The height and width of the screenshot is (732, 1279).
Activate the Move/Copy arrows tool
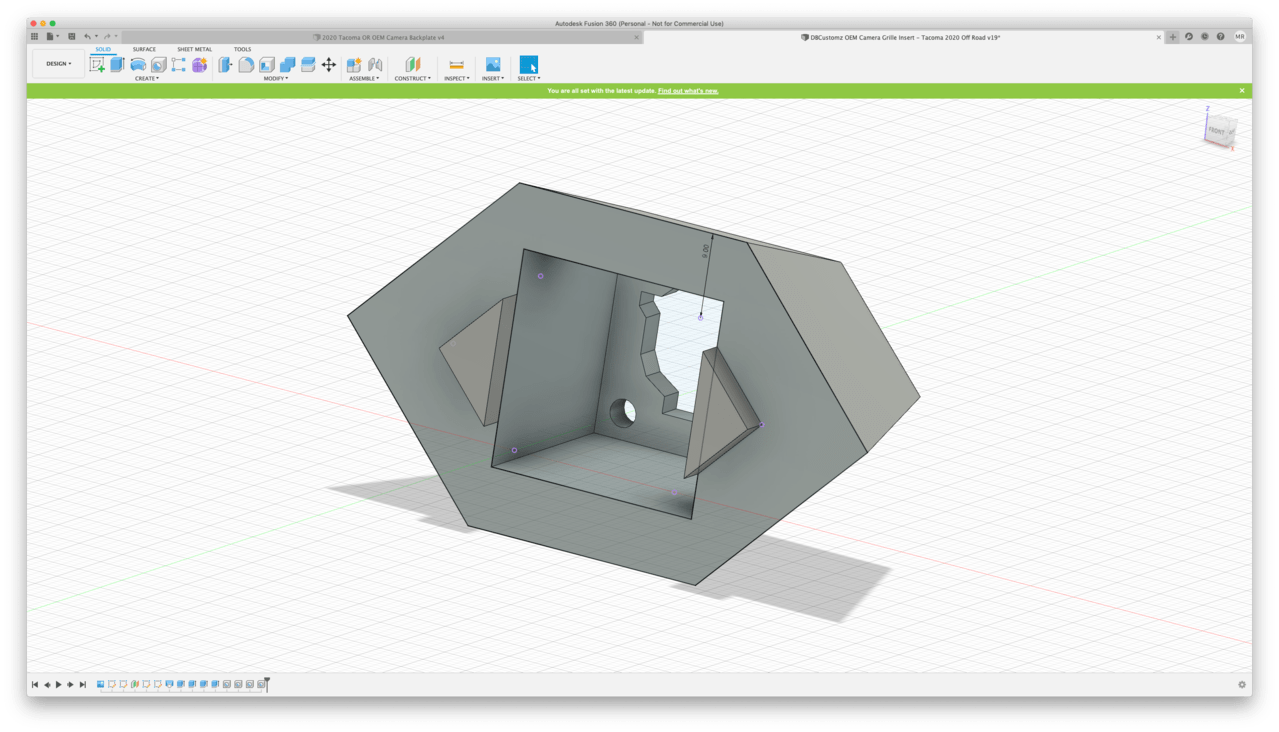point(328,64)
